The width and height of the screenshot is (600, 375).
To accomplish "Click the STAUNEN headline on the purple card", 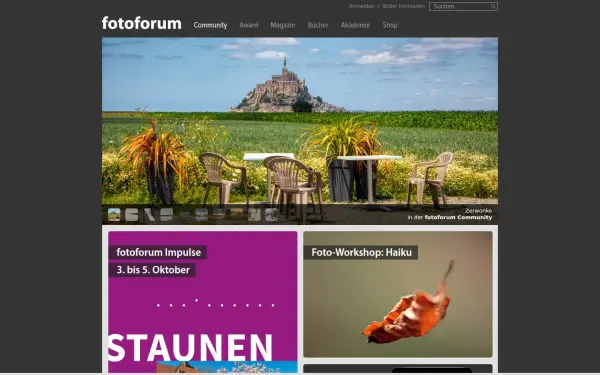I will point(190,347).
